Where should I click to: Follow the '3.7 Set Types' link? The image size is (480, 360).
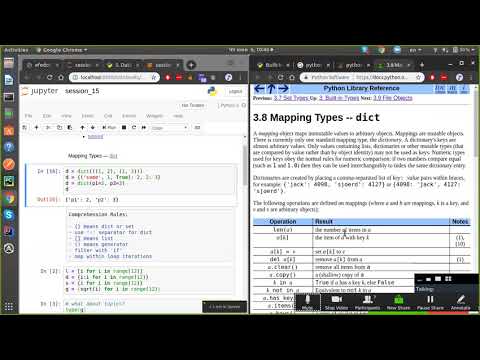(x=292, y=98)
